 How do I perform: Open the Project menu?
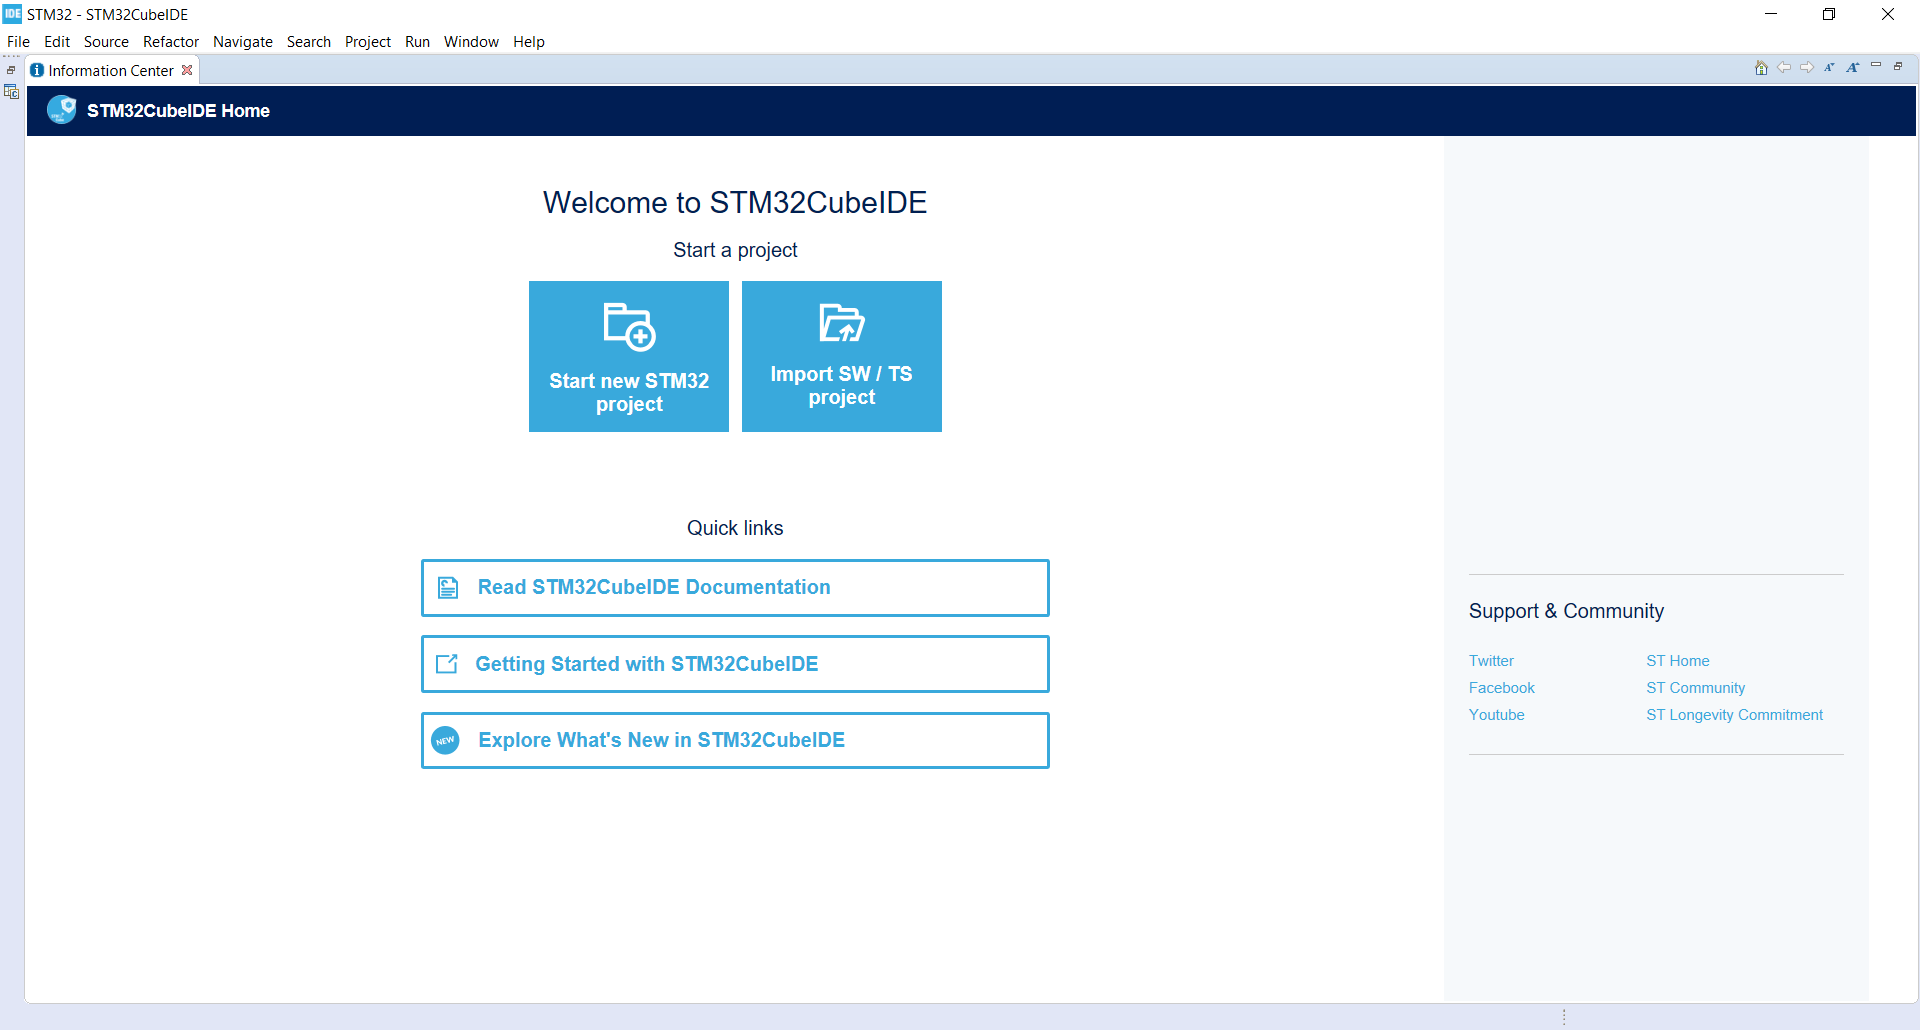(367, 42)
